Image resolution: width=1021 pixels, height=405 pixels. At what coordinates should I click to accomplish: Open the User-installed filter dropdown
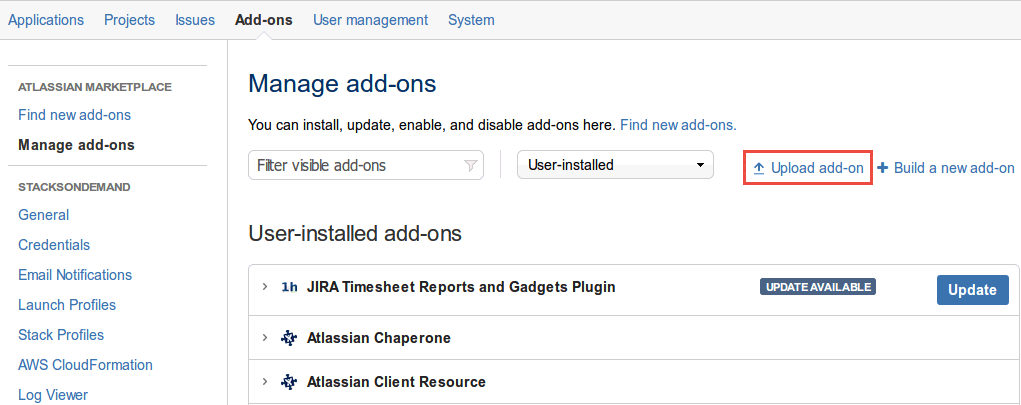(615, 165)
